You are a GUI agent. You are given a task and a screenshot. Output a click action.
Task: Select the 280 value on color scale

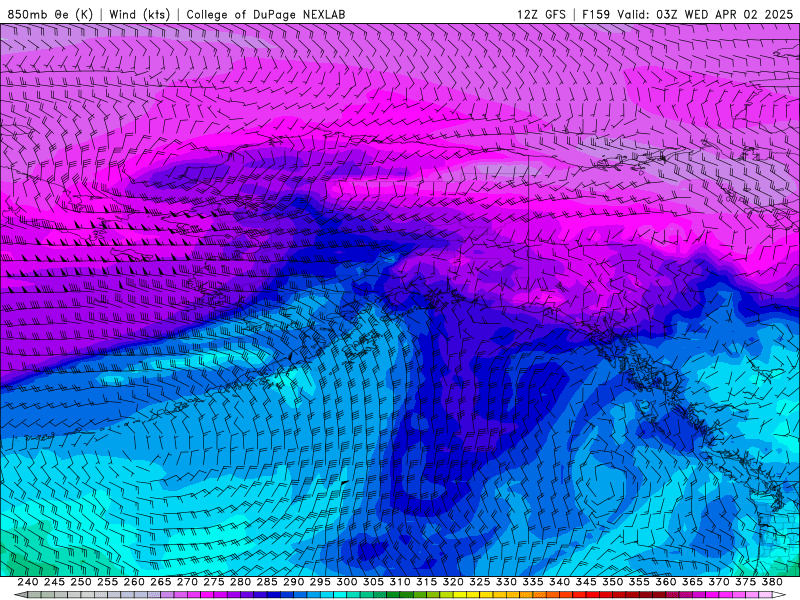pyautogui.click(x=240, y=582)
